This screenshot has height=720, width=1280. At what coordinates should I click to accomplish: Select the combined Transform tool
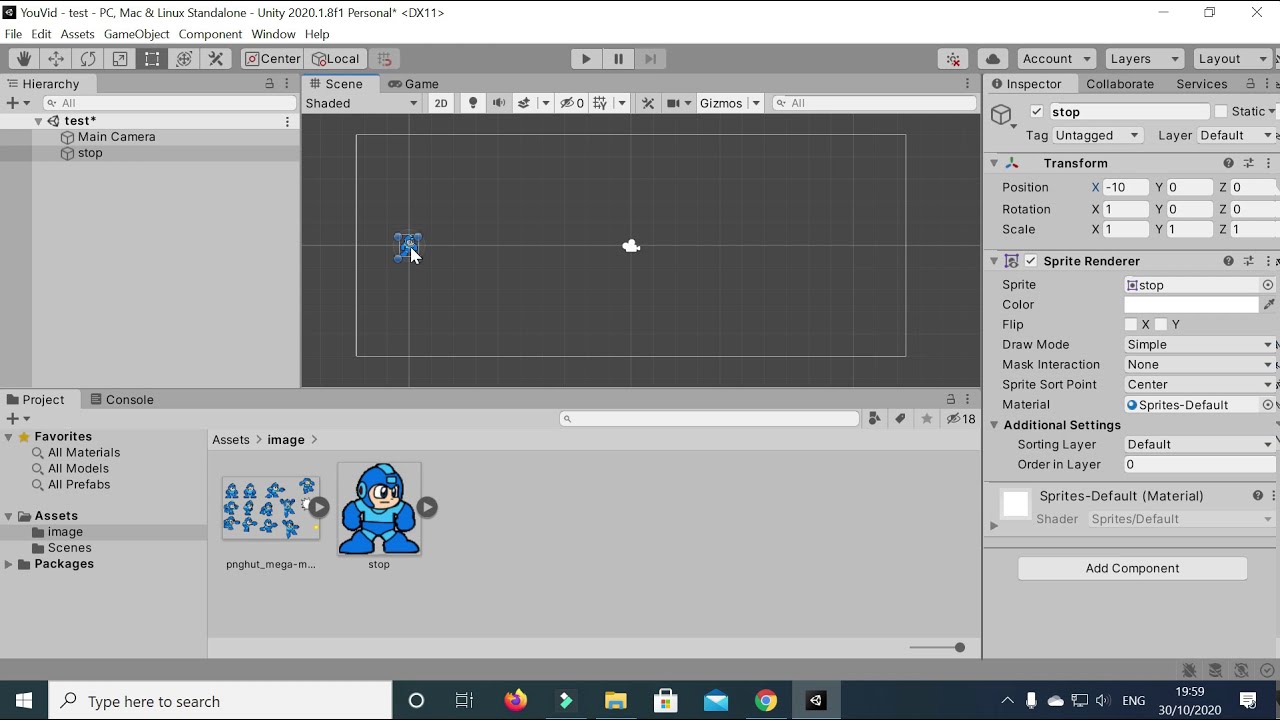(184, 59)
